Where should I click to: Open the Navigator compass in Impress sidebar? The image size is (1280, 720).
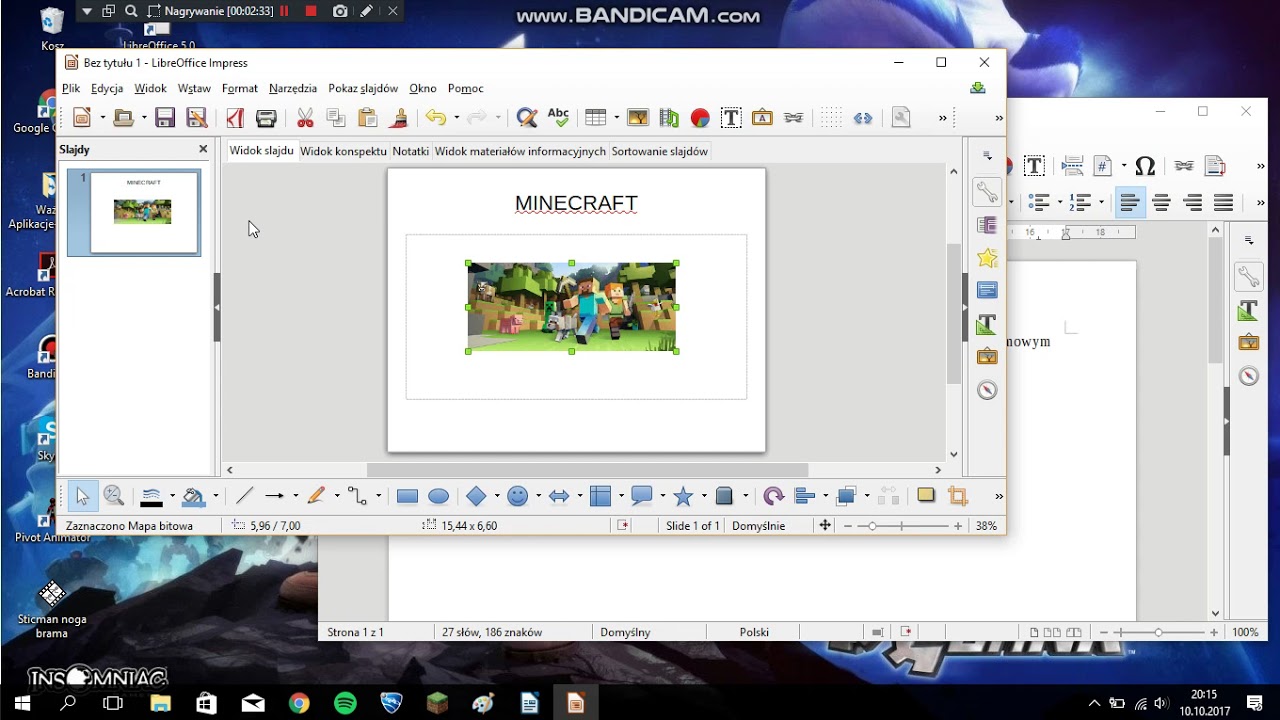point(987,390)
